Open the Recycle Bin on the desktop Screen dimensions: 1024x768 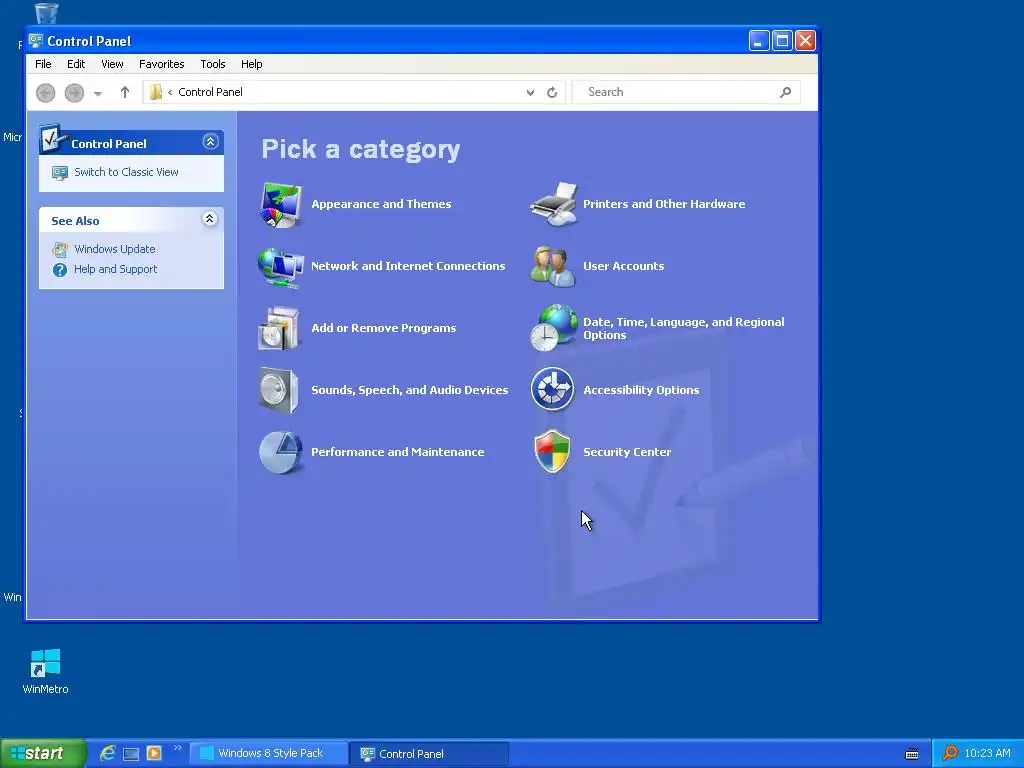[46, 12]
